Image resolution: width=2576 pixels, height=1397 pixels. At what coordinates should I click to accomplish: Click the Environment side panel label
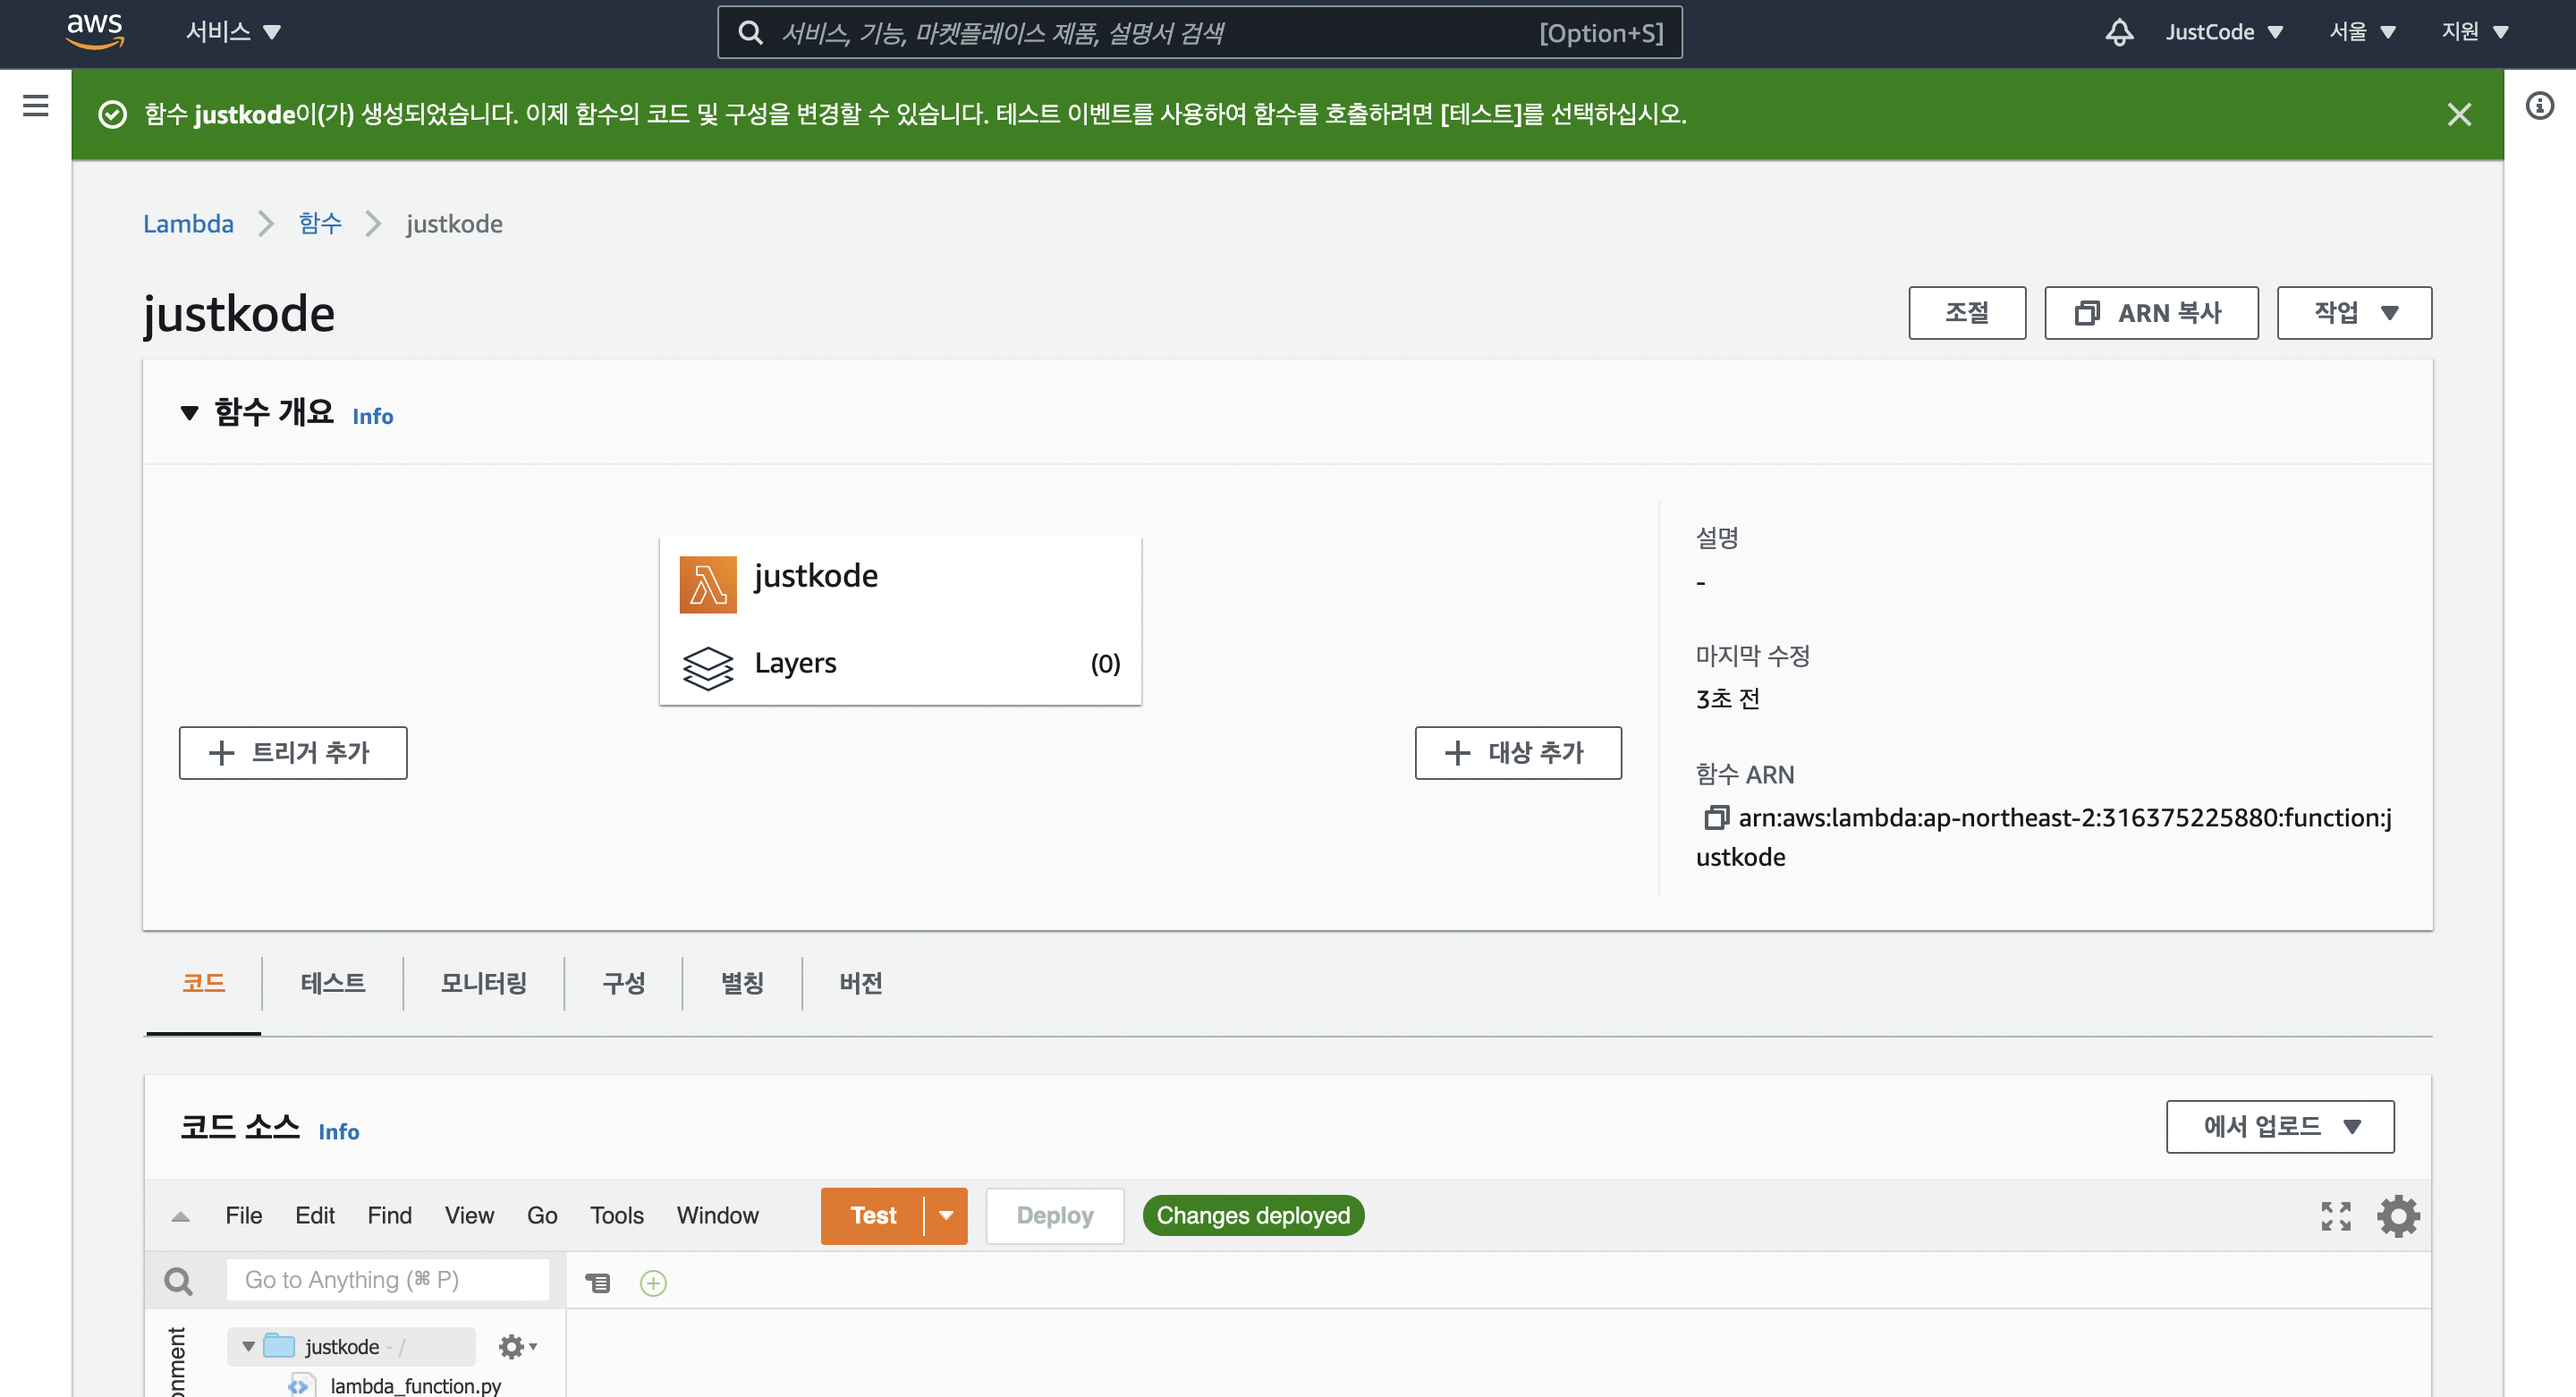[x=177, y=1362]
